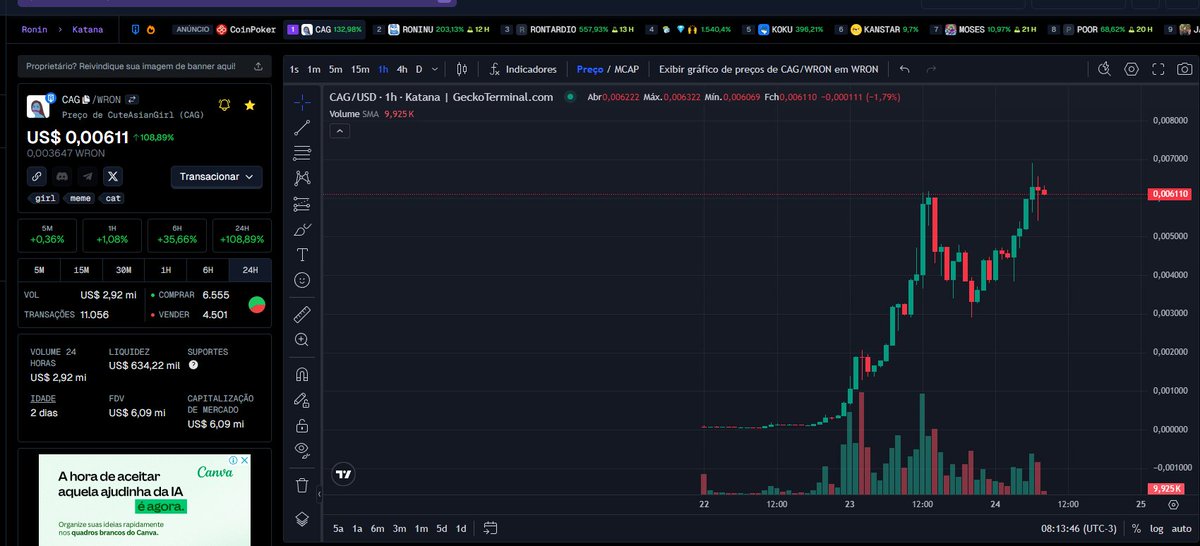This screenshot has height=546, width=1200.
Task: Select the pattern drawing tool
Action: coord(303,178)
